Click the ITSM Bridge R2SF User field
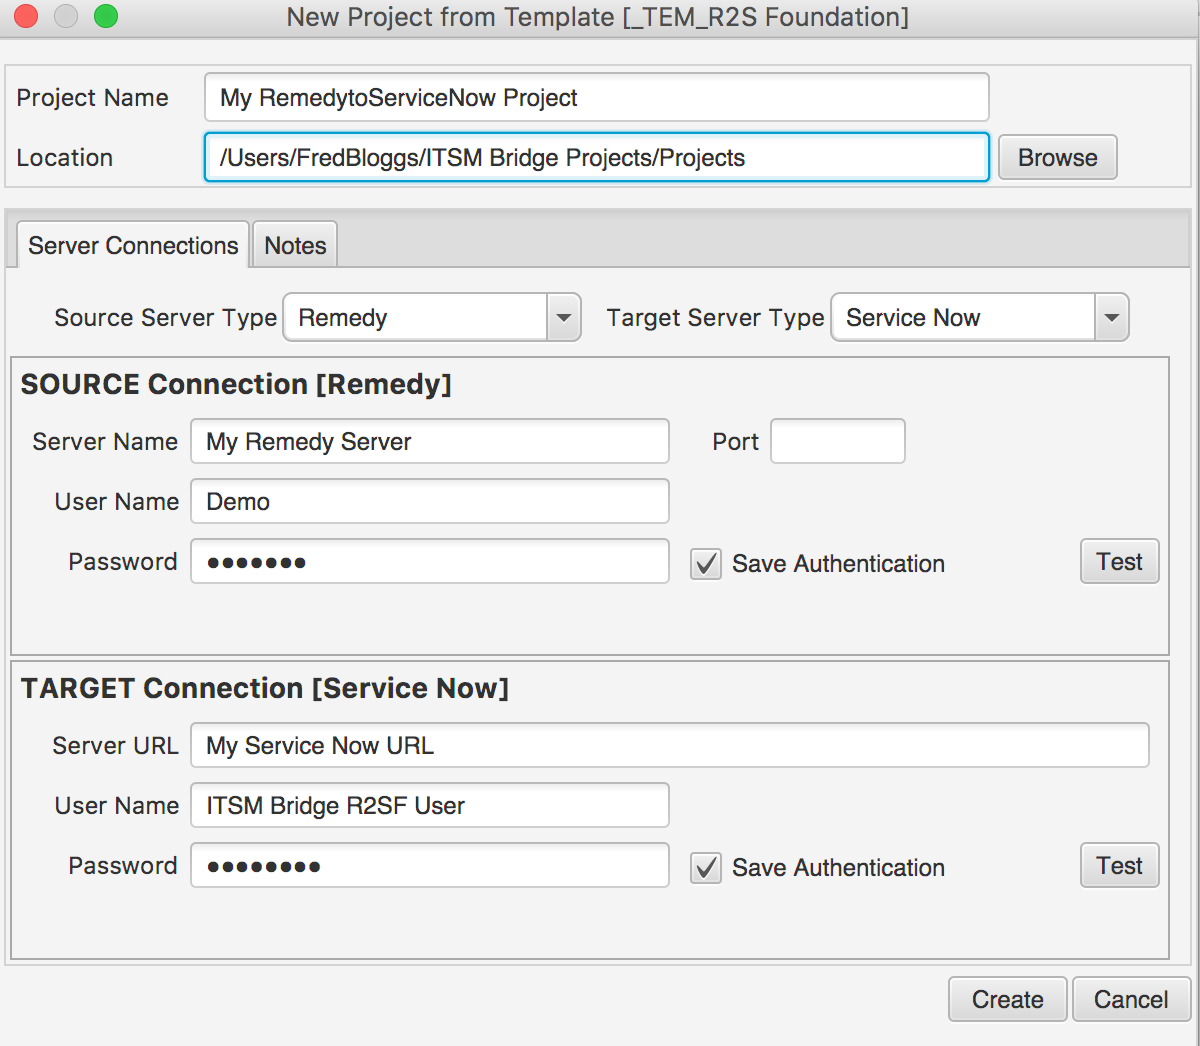The width and height of the screenshot is (1200, 1046). 430,805
